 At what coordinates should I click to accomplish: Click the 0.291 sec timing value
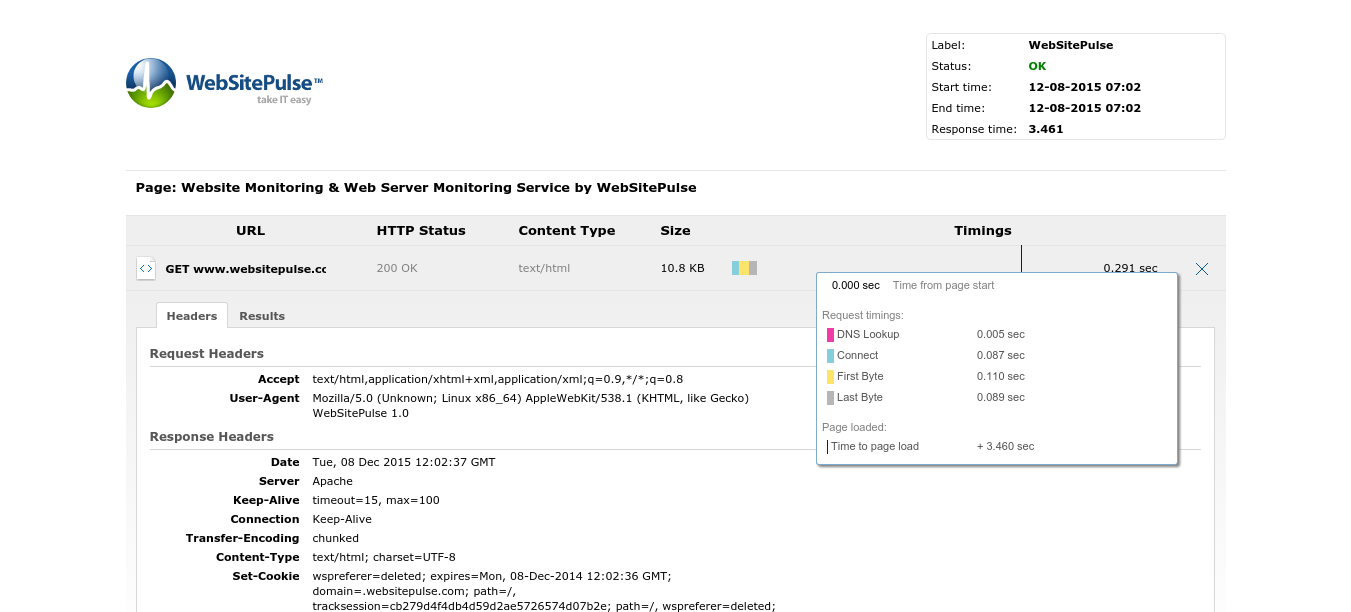[x=1130, y=268]
